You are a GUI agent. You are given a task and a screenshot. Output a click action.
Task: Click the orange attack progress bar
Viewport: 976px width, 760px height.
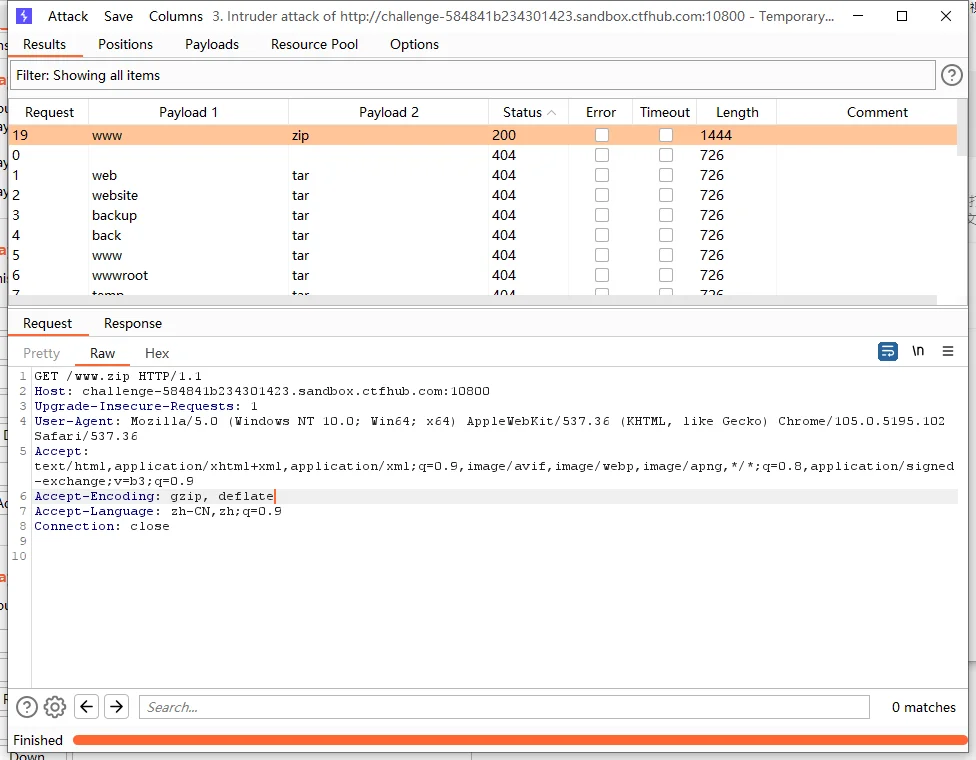pyautogui.click(x=520, y=740)
